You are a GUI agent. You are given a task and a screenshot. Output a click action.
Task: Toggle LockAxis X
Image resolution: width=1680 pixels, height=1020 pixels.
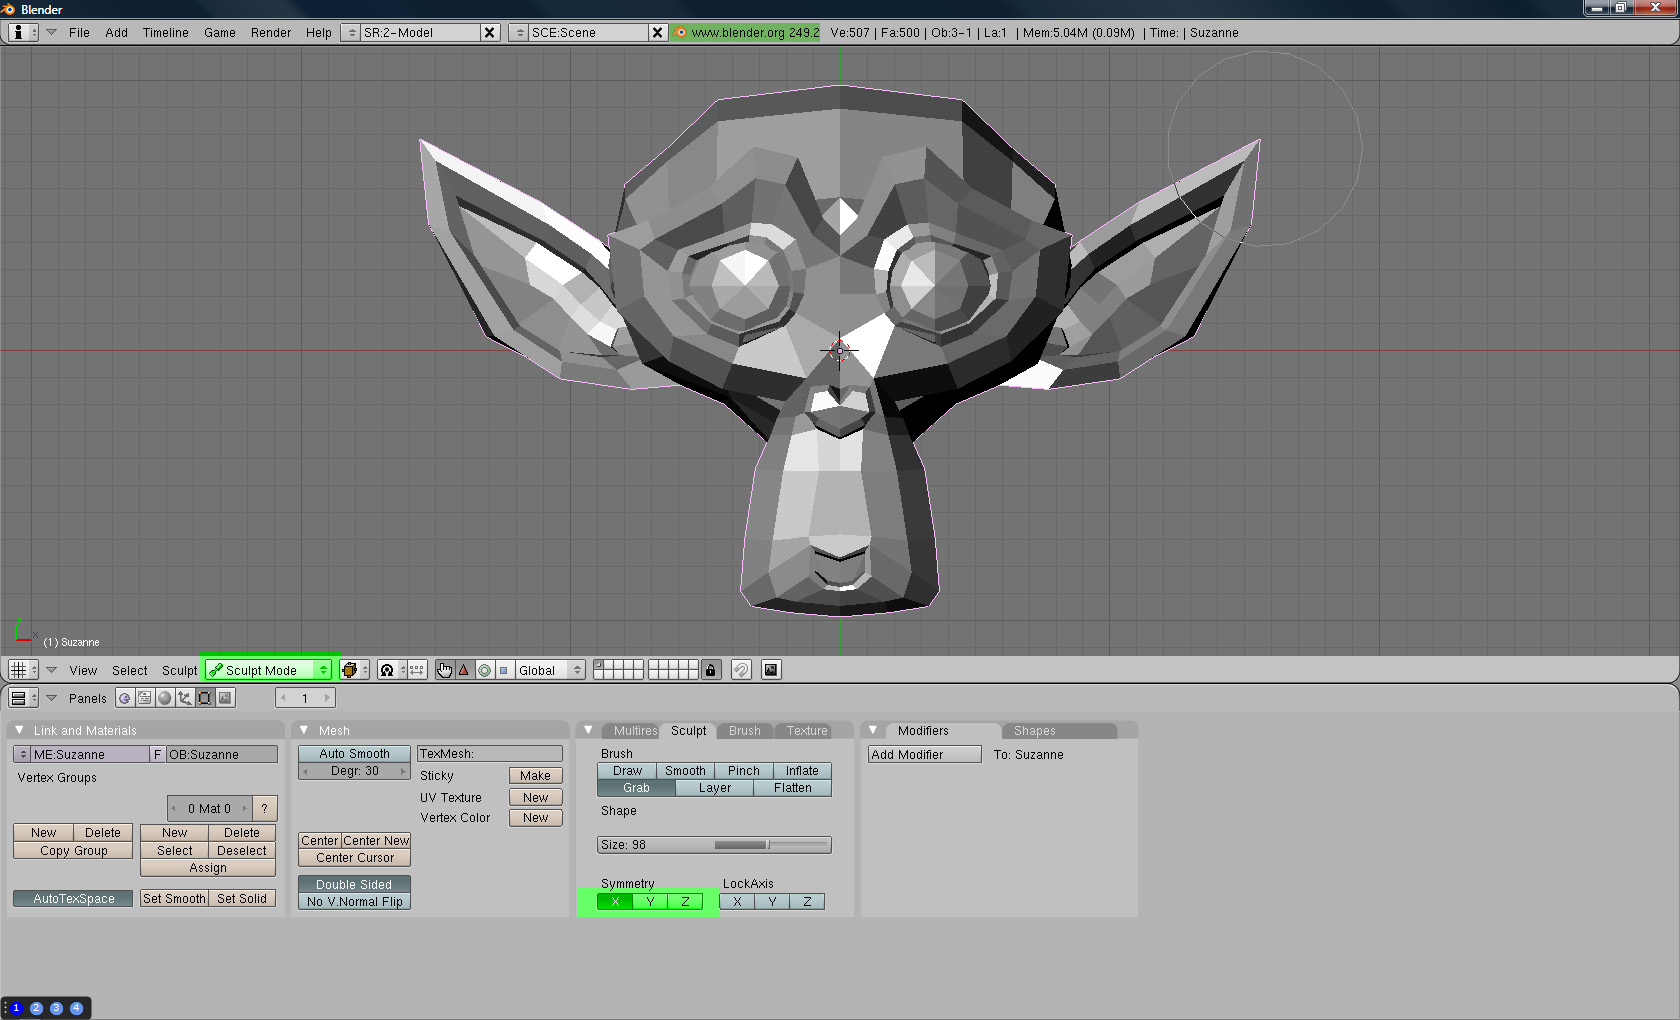[737, 902]
